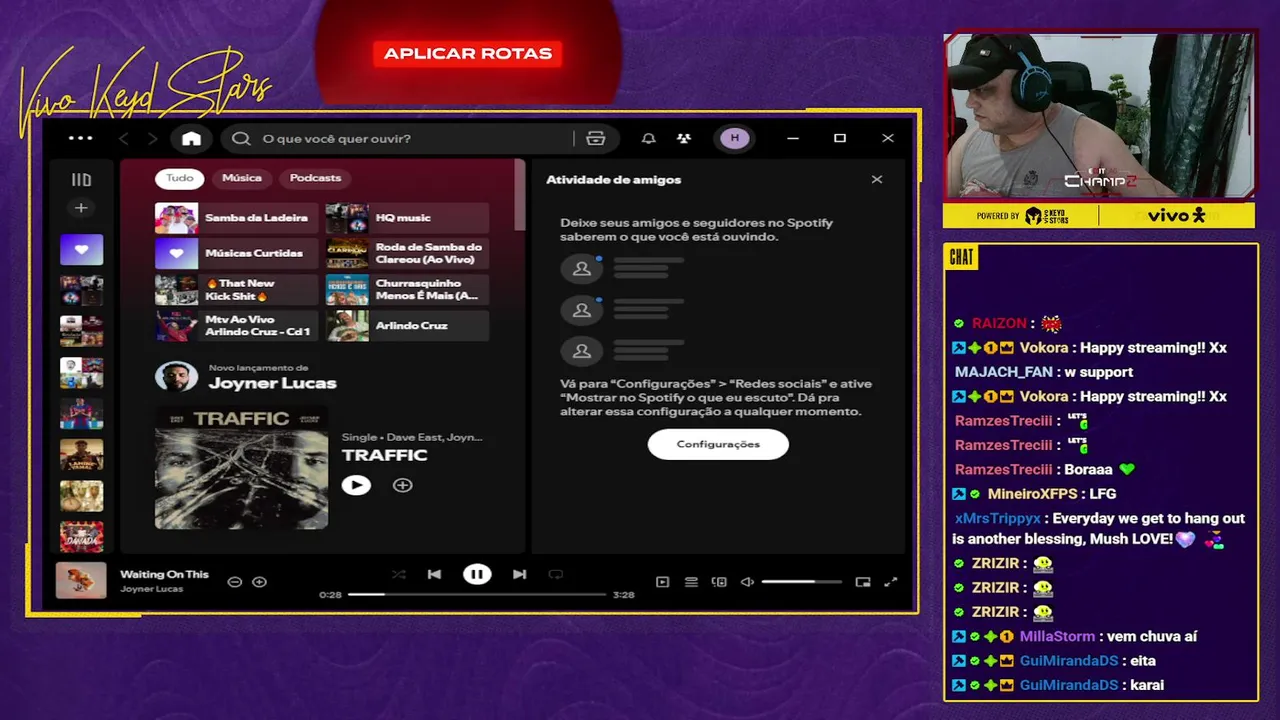The width and height of the screenshot is (1280, 720).
Task: Click chat message 'Vokora : Happy streaming!! Xx' first
Action: (1089, 348)
